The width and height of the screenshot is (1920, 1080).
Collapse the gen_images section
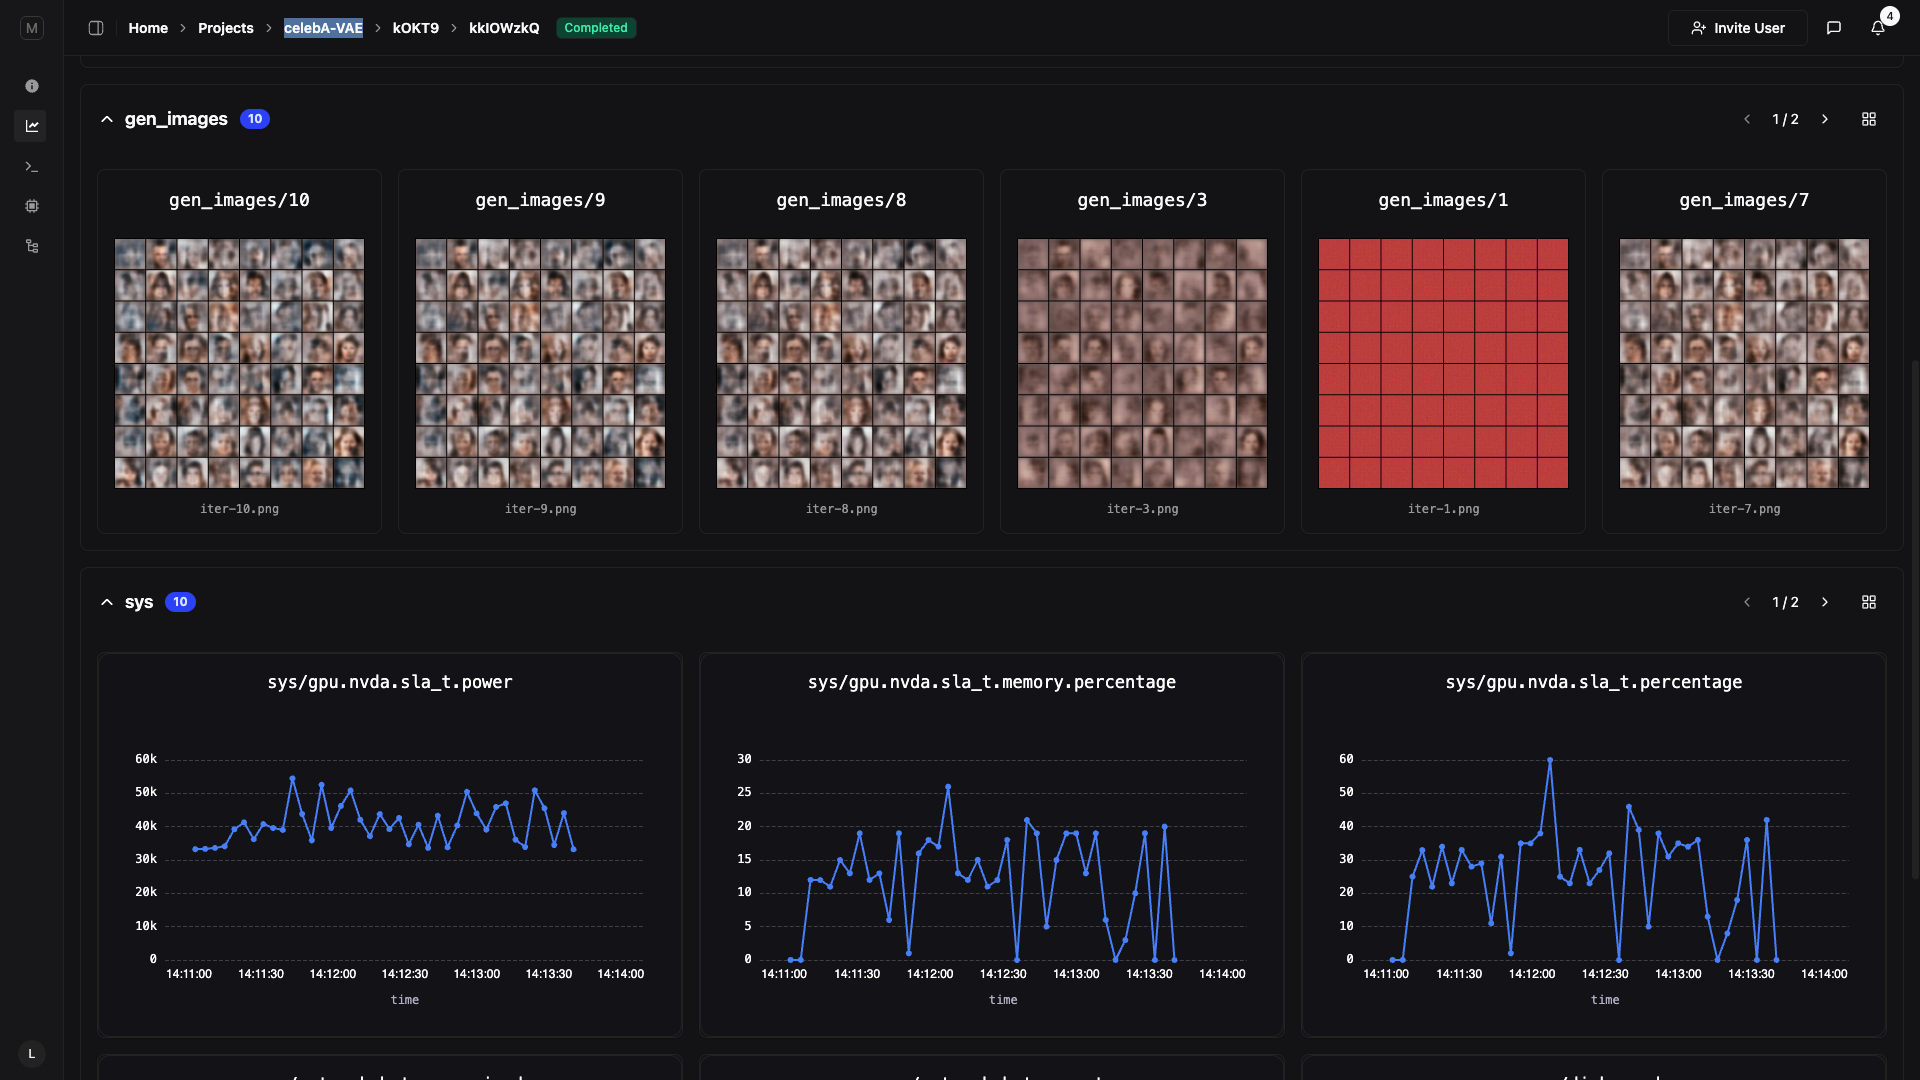[107, 119]
